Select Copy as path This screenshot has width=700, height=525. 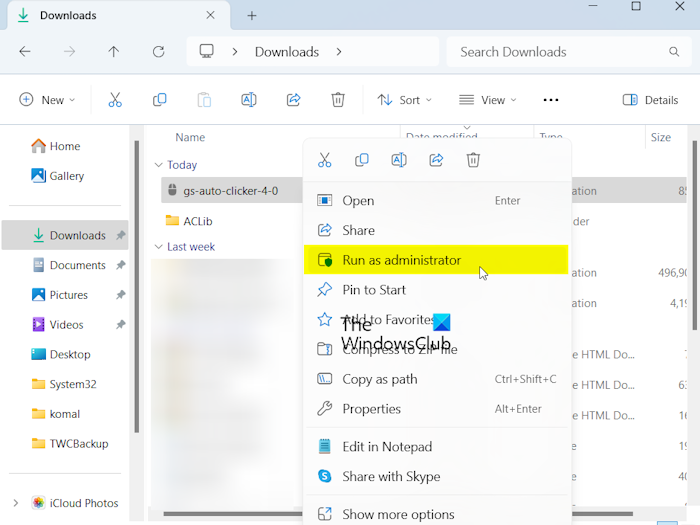click(x=436, y=379)
